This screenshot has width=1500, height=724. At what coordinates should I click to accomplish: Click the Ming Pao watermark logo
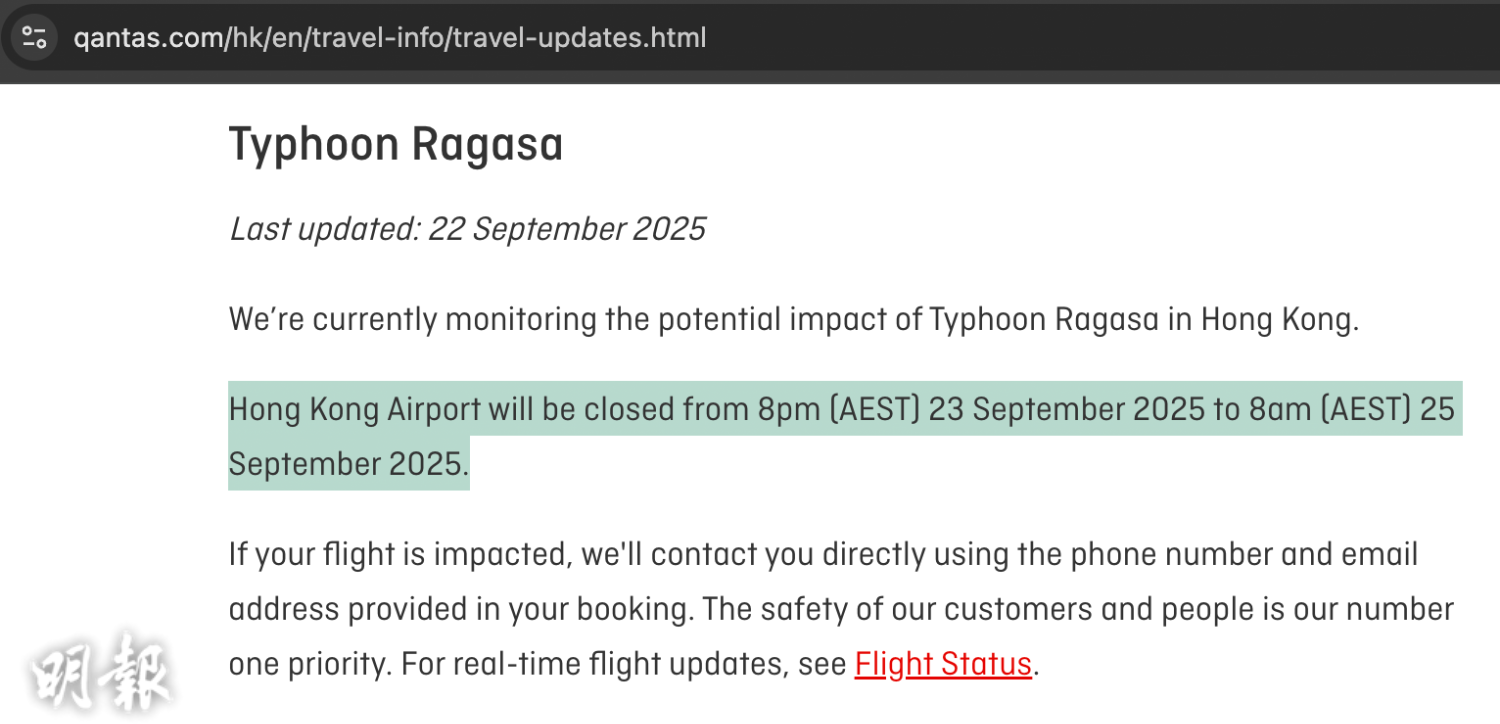tap(102, 670)
